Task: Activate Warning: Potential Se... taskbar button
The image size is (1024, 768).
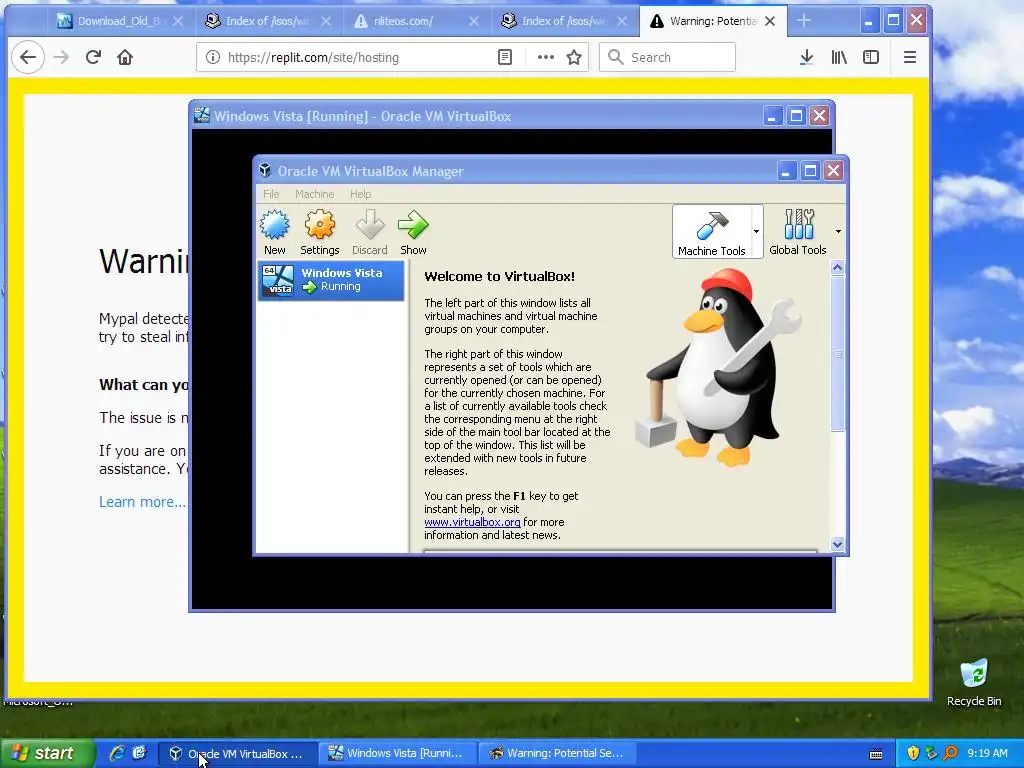Action: point(557,754)
